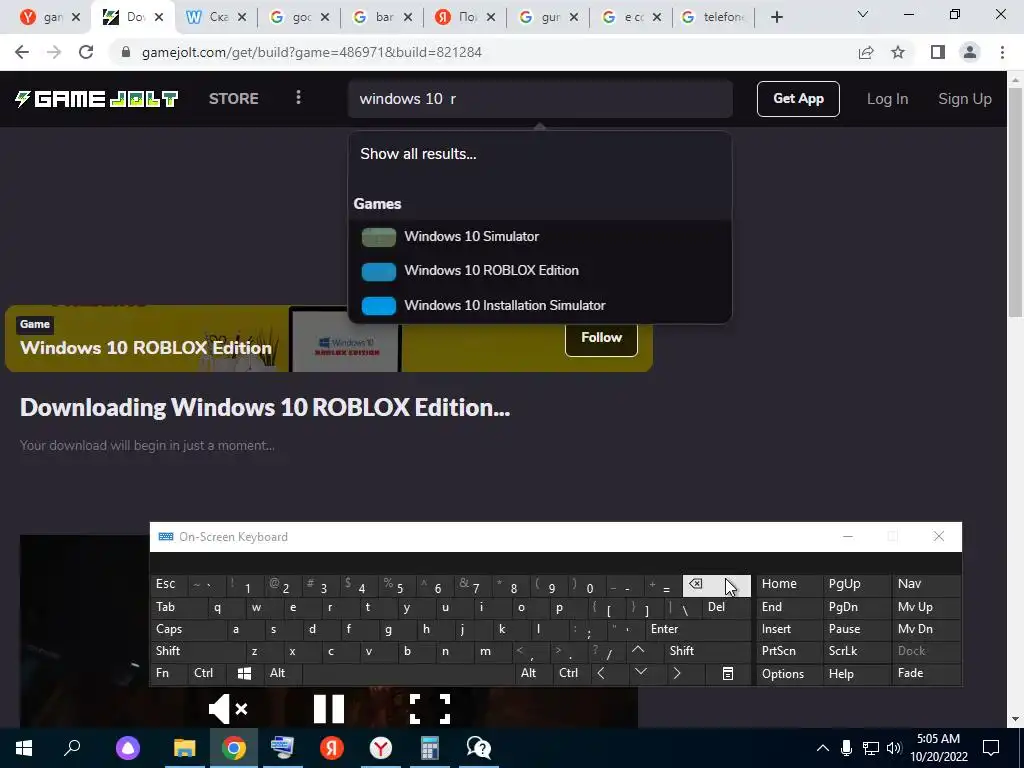Open Alice assistant in taskbar

128,748
